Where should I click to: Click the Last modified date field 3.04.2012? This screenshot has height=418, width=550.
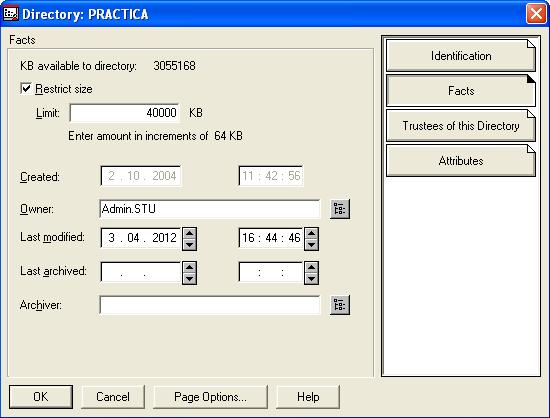tap(141, 238)
